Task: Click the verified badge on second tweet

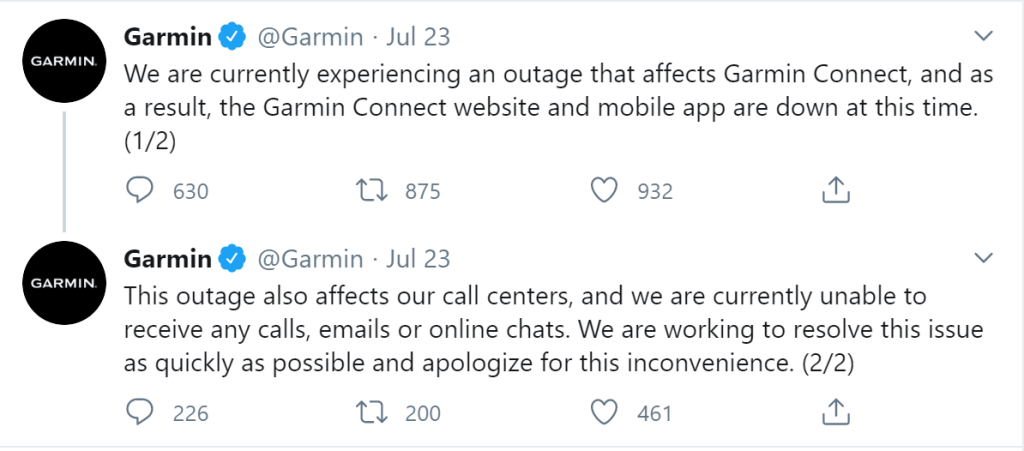Action: click(233, 259)
